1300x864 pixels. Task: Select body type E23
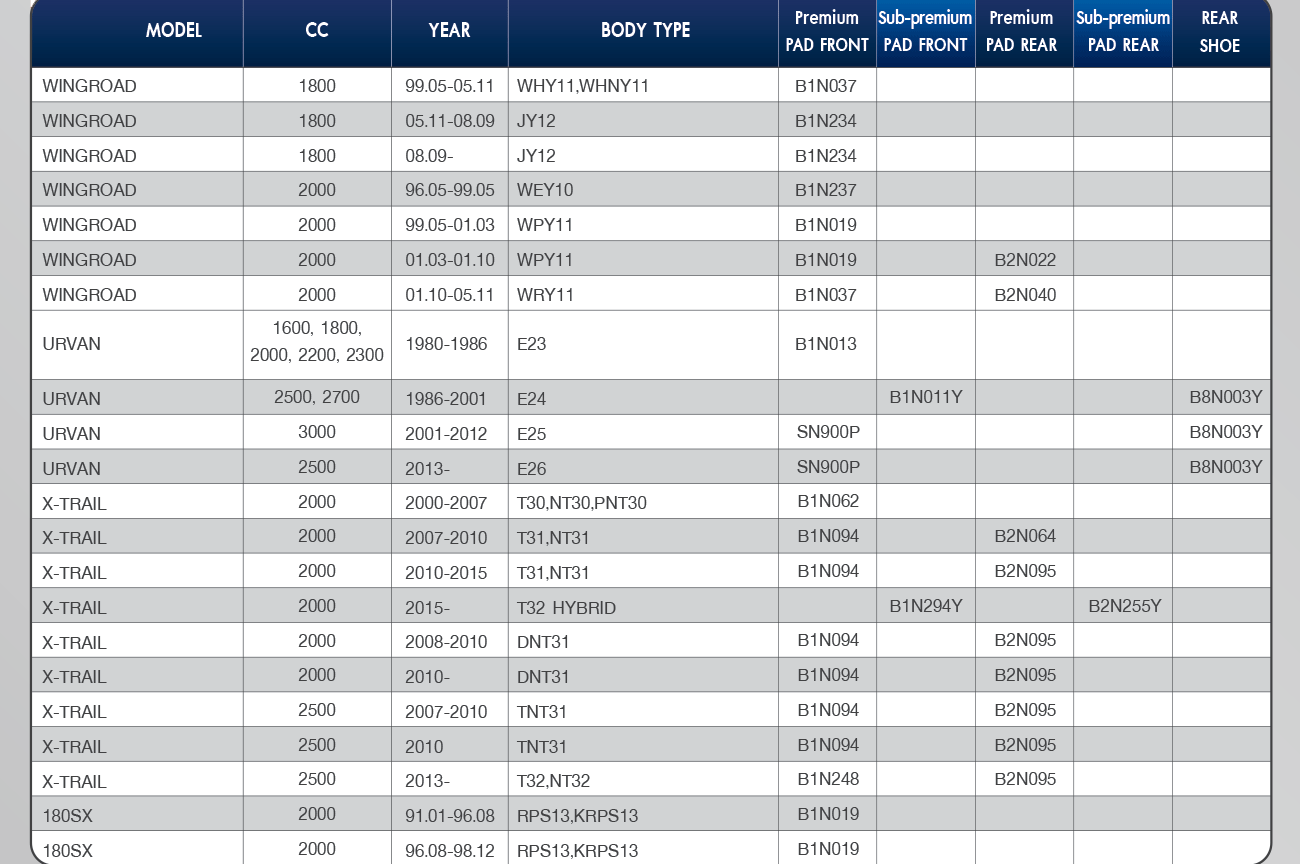pyautogui.click(x=532, y=344)
